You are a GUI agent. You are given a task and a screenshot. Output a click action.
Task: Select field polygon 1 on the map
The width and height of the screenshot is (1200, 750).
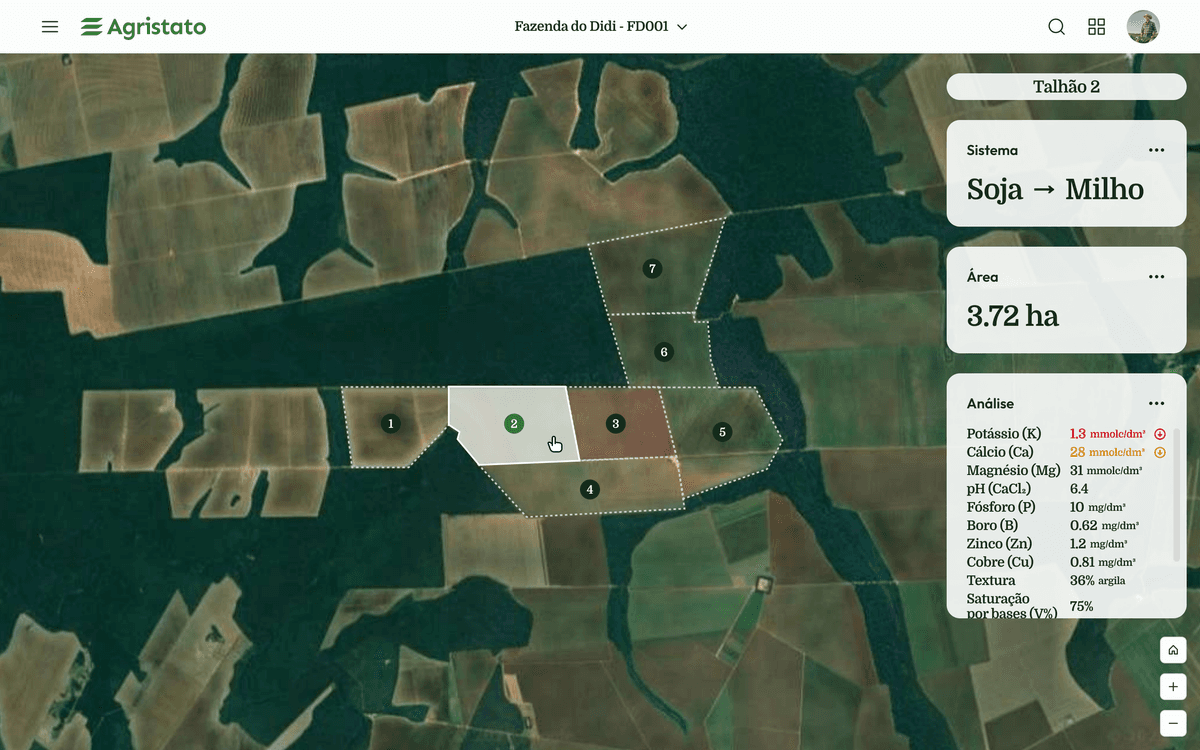pyautogui.click(x=390, y=423)
